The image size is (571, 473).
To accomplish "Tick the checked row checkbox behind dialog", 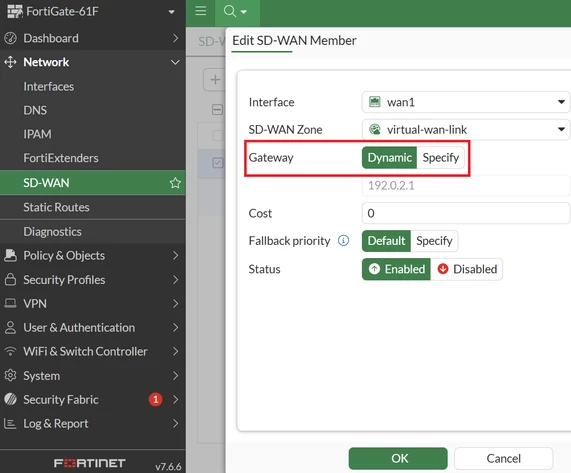I will (x=217, y=162).
